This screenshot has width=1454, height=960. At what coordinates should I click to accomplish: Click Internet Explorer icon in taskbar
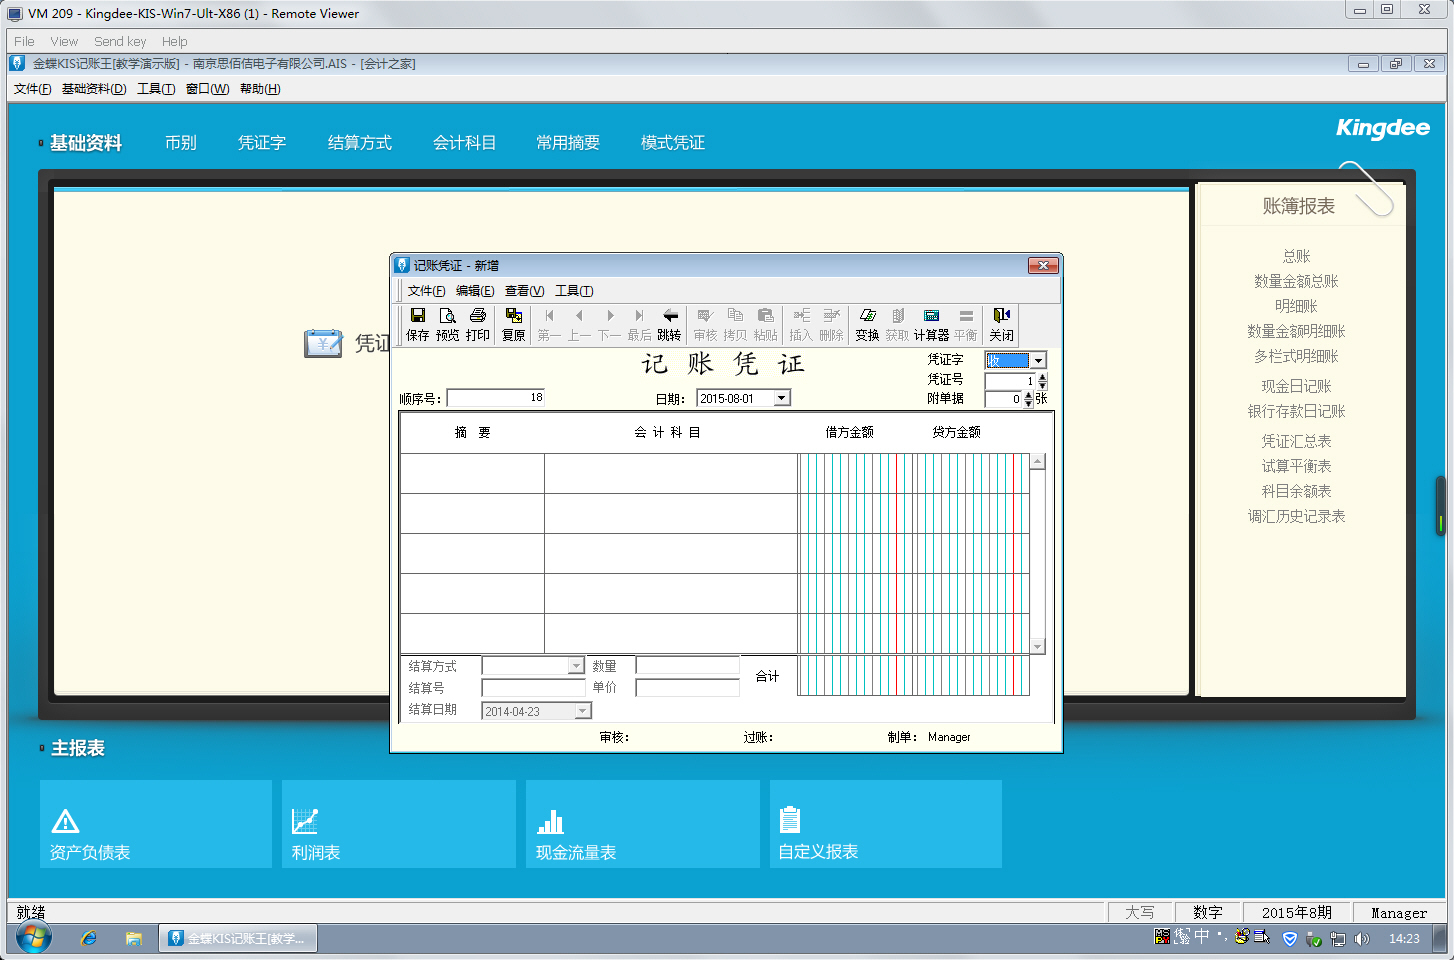(x=89, y=938)
